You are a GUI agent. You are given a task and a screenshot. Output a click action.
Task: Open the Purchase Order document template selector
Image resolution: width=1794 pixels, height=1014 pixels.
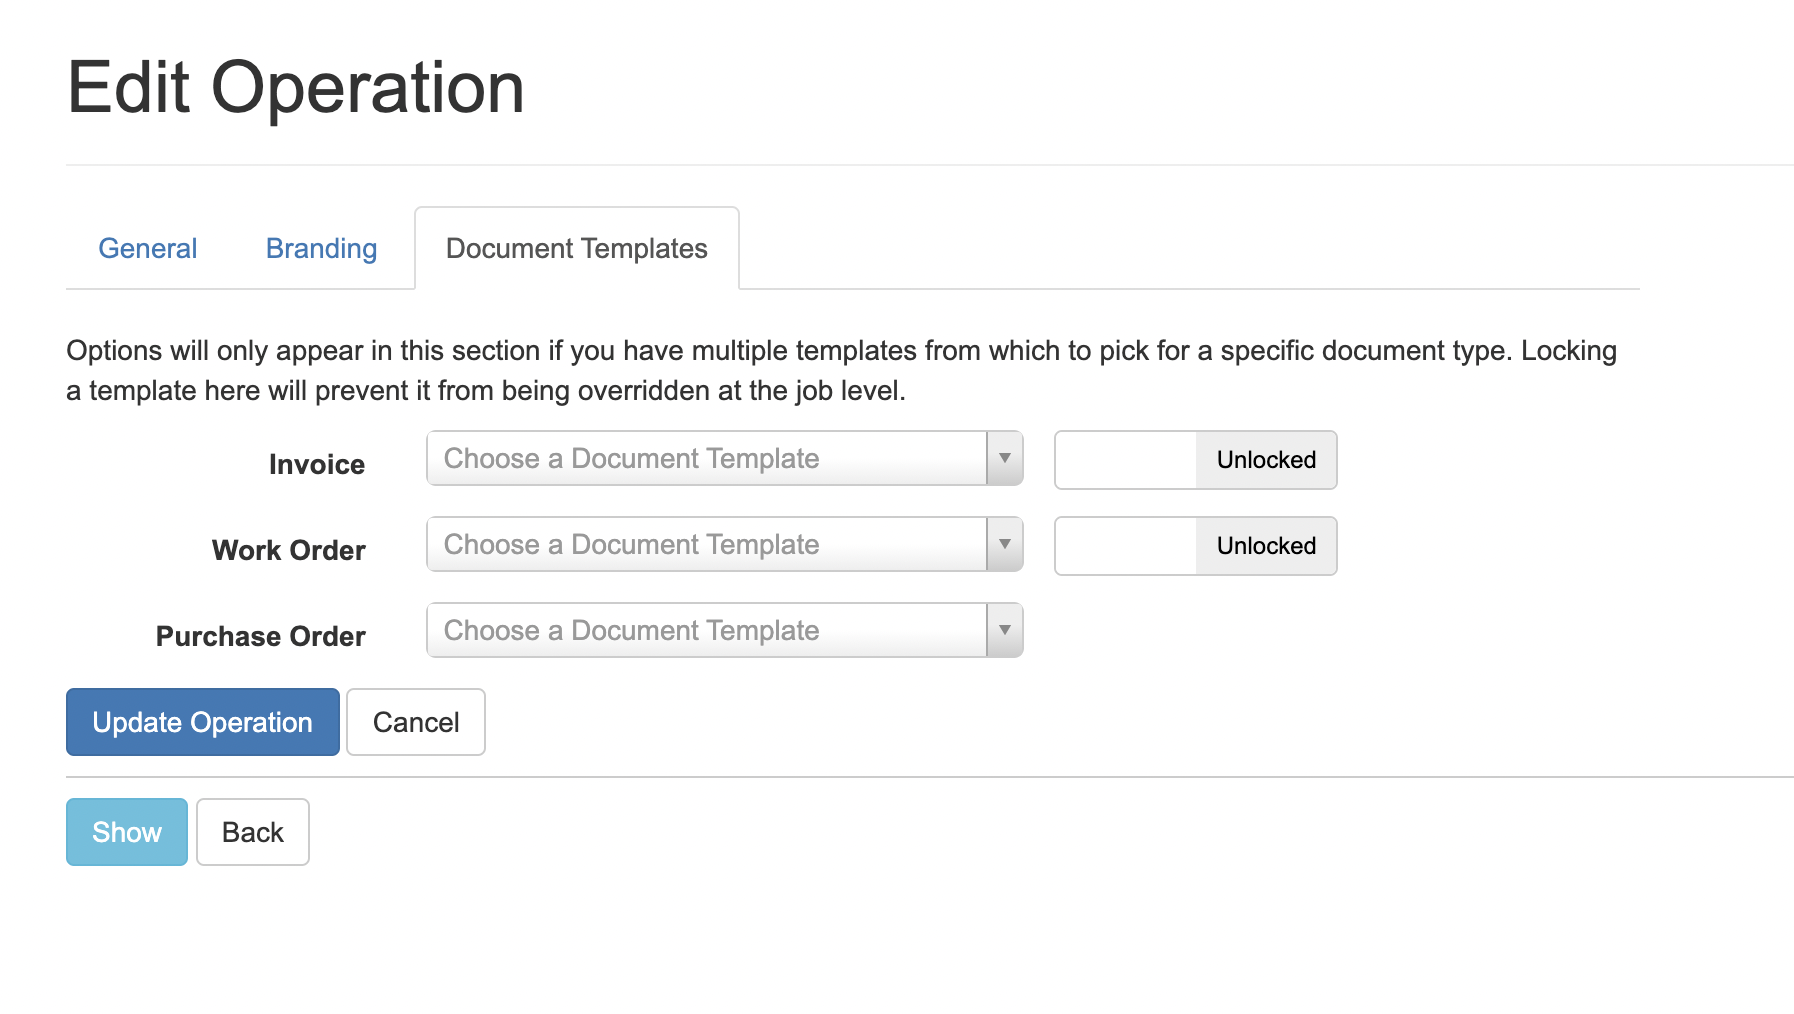tap(706, 630)
